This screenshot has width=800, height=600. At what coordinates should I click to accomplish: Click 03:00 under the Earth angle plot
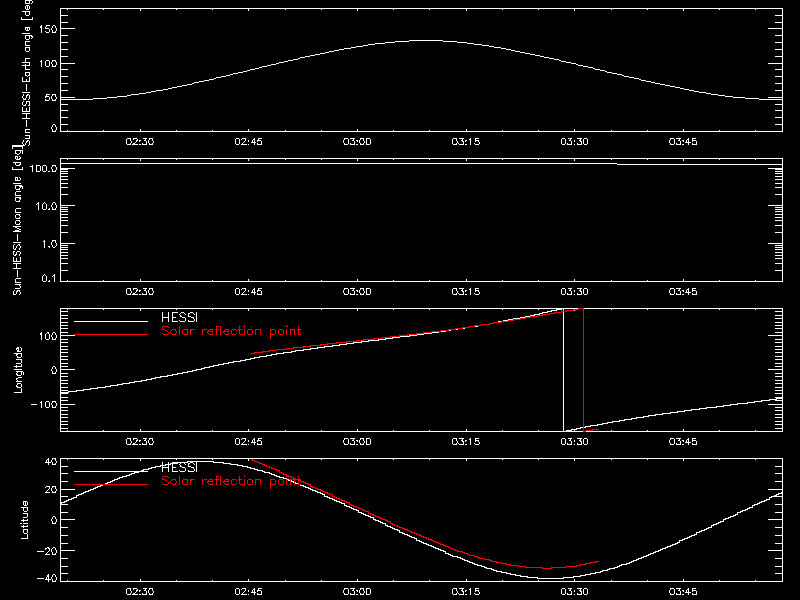tap(357, 141)
